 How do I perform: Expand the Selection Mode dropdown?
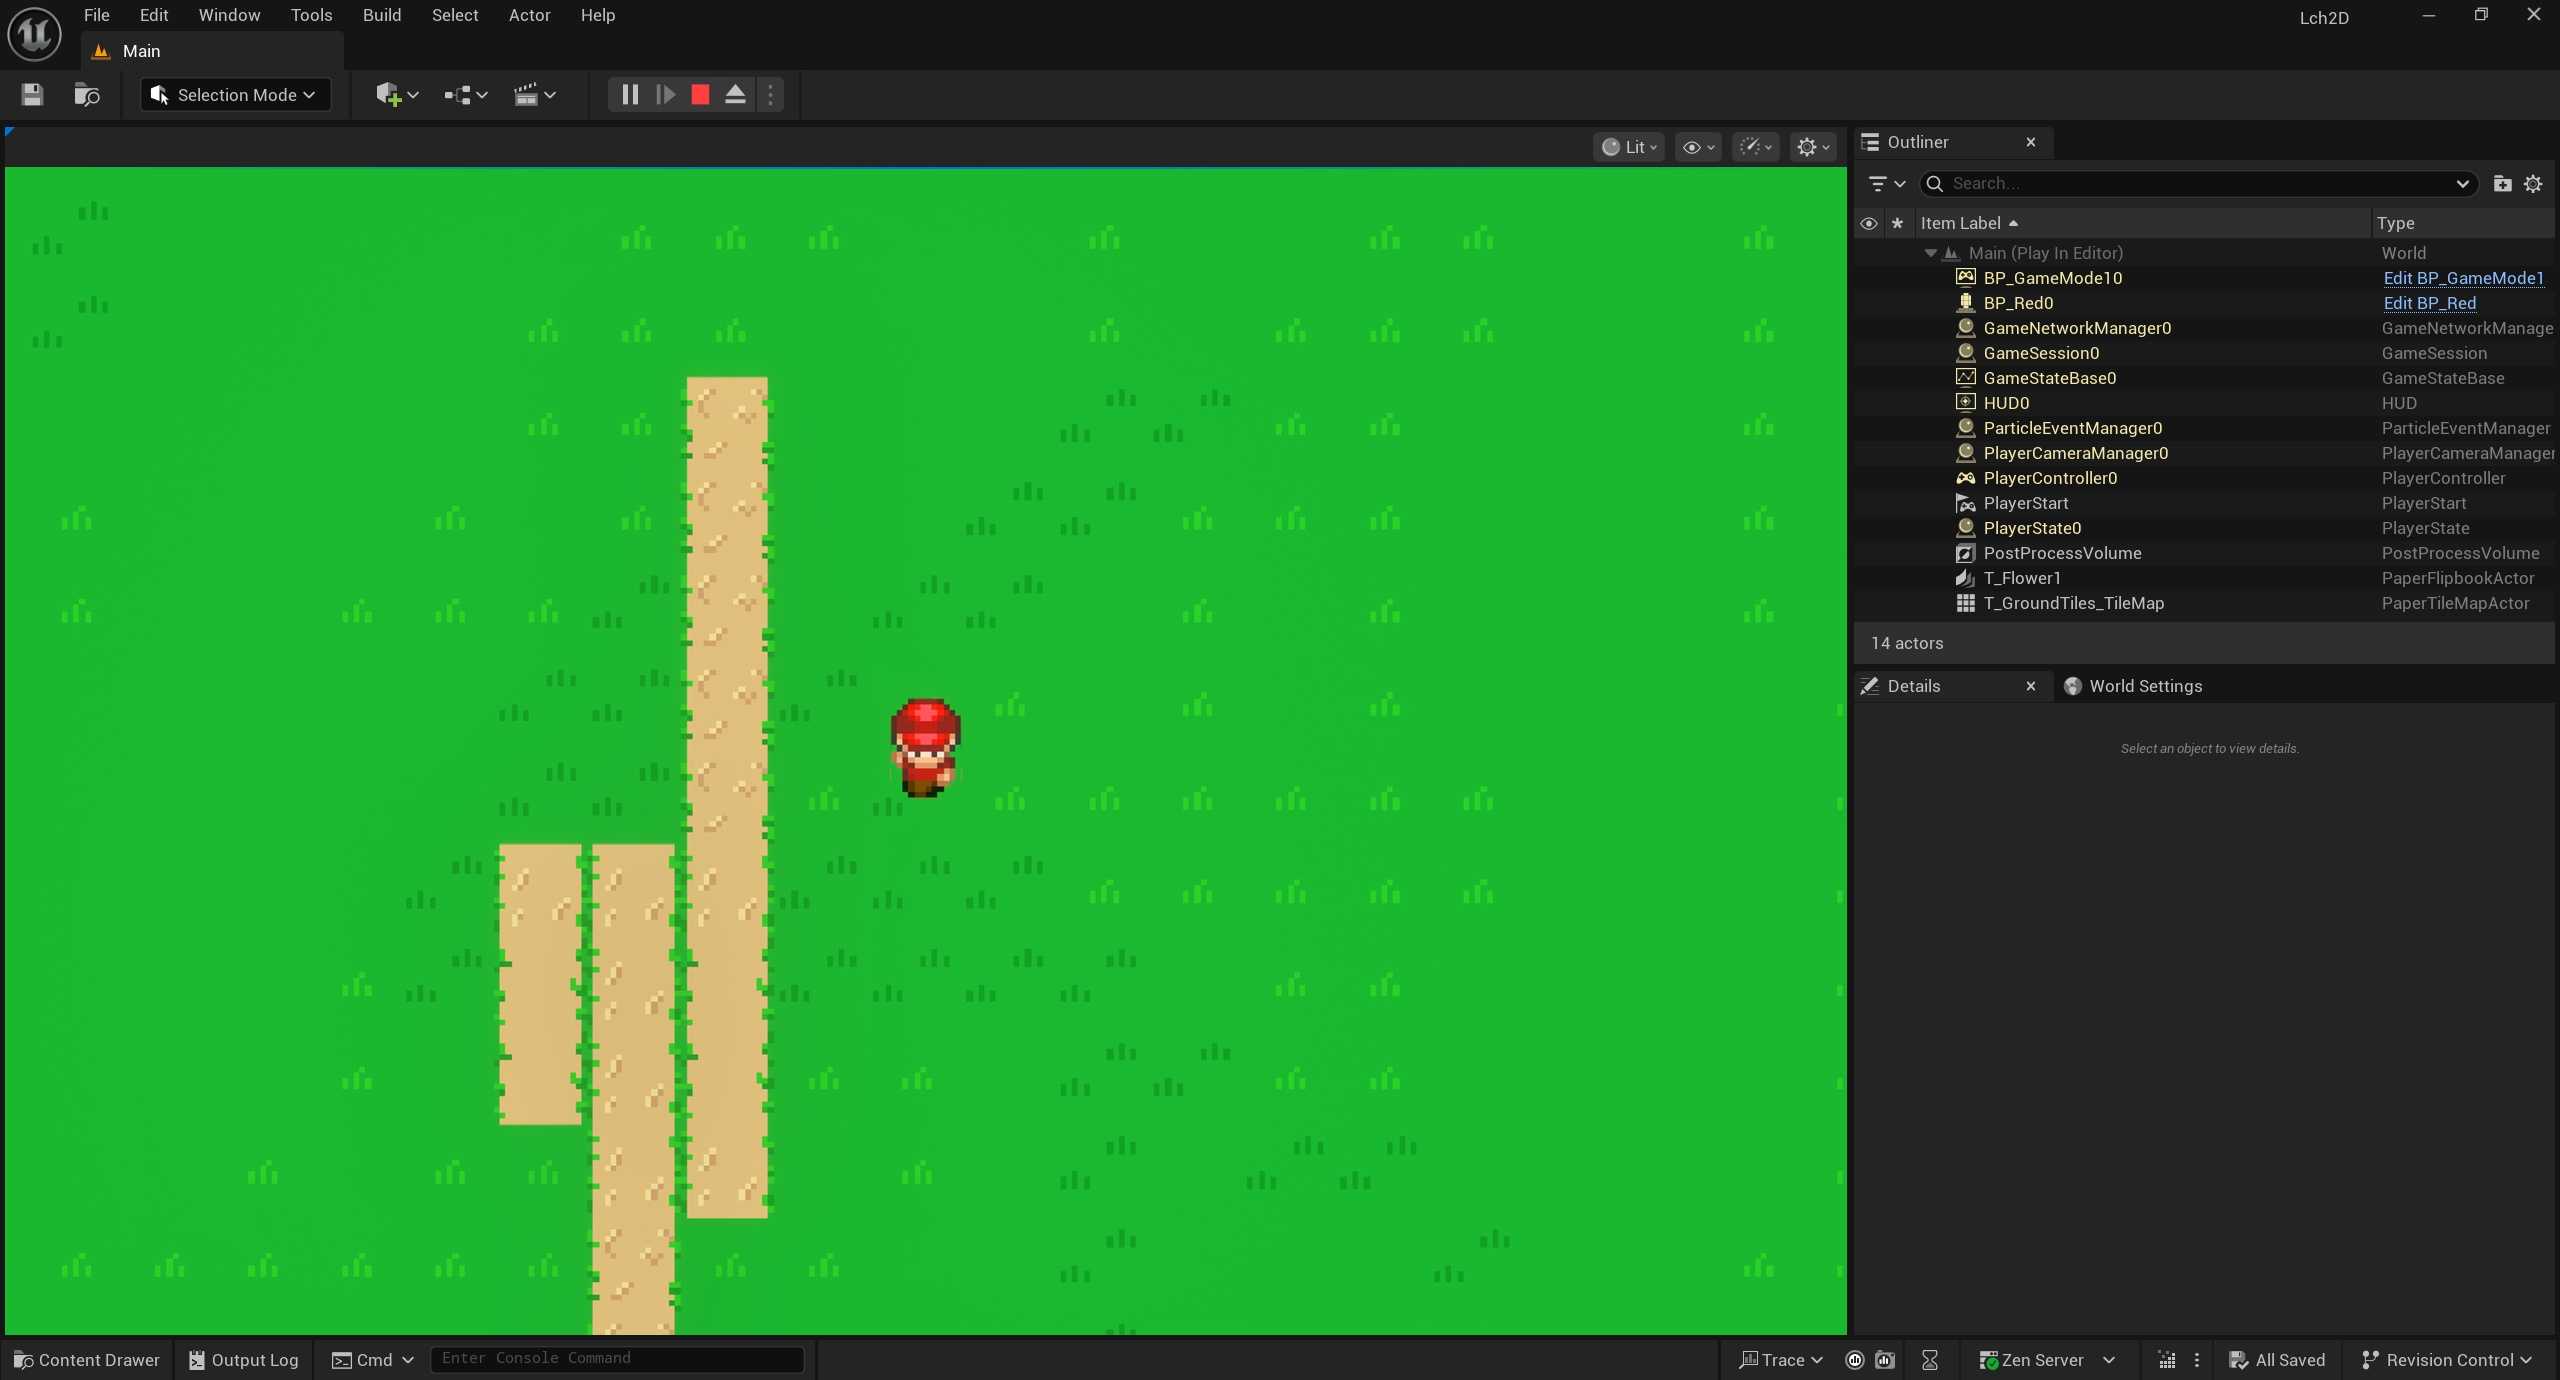[236, 95]
